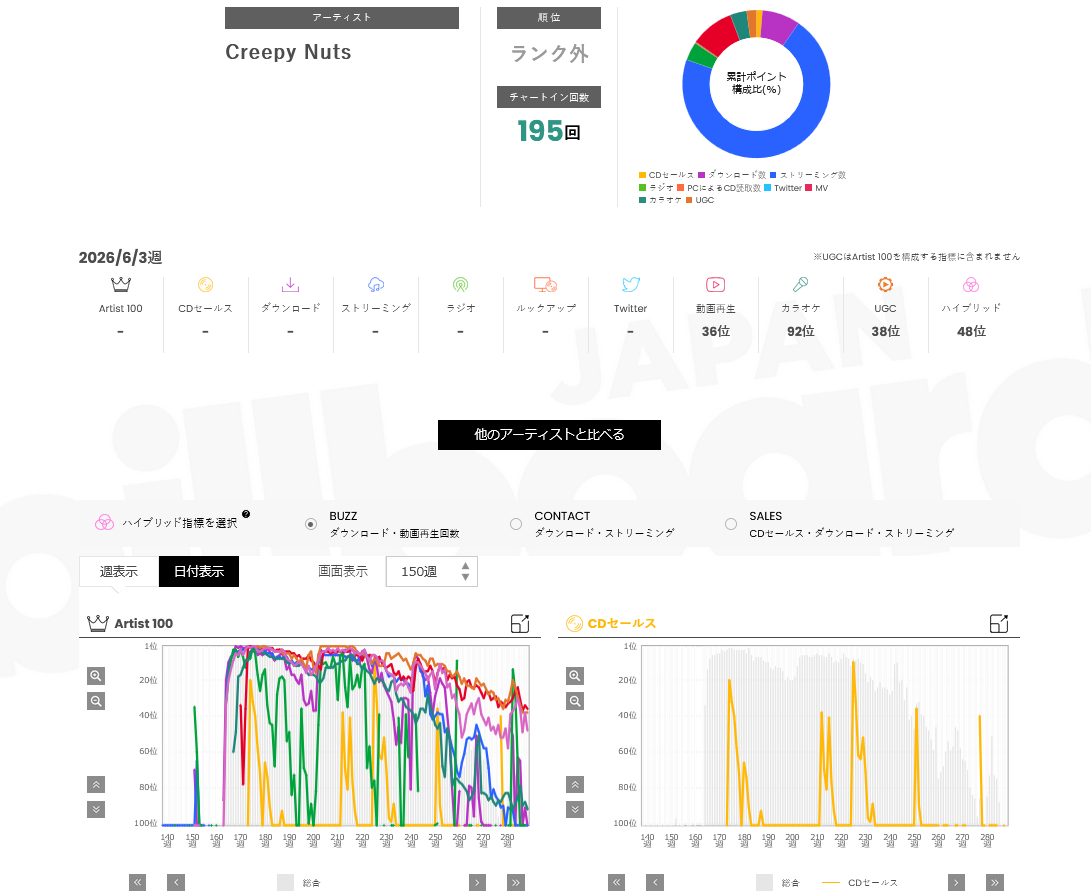The image size is (1091, 892).
Task: Open the 画面表示 150週 dropdown
Action: coord(431,571)
